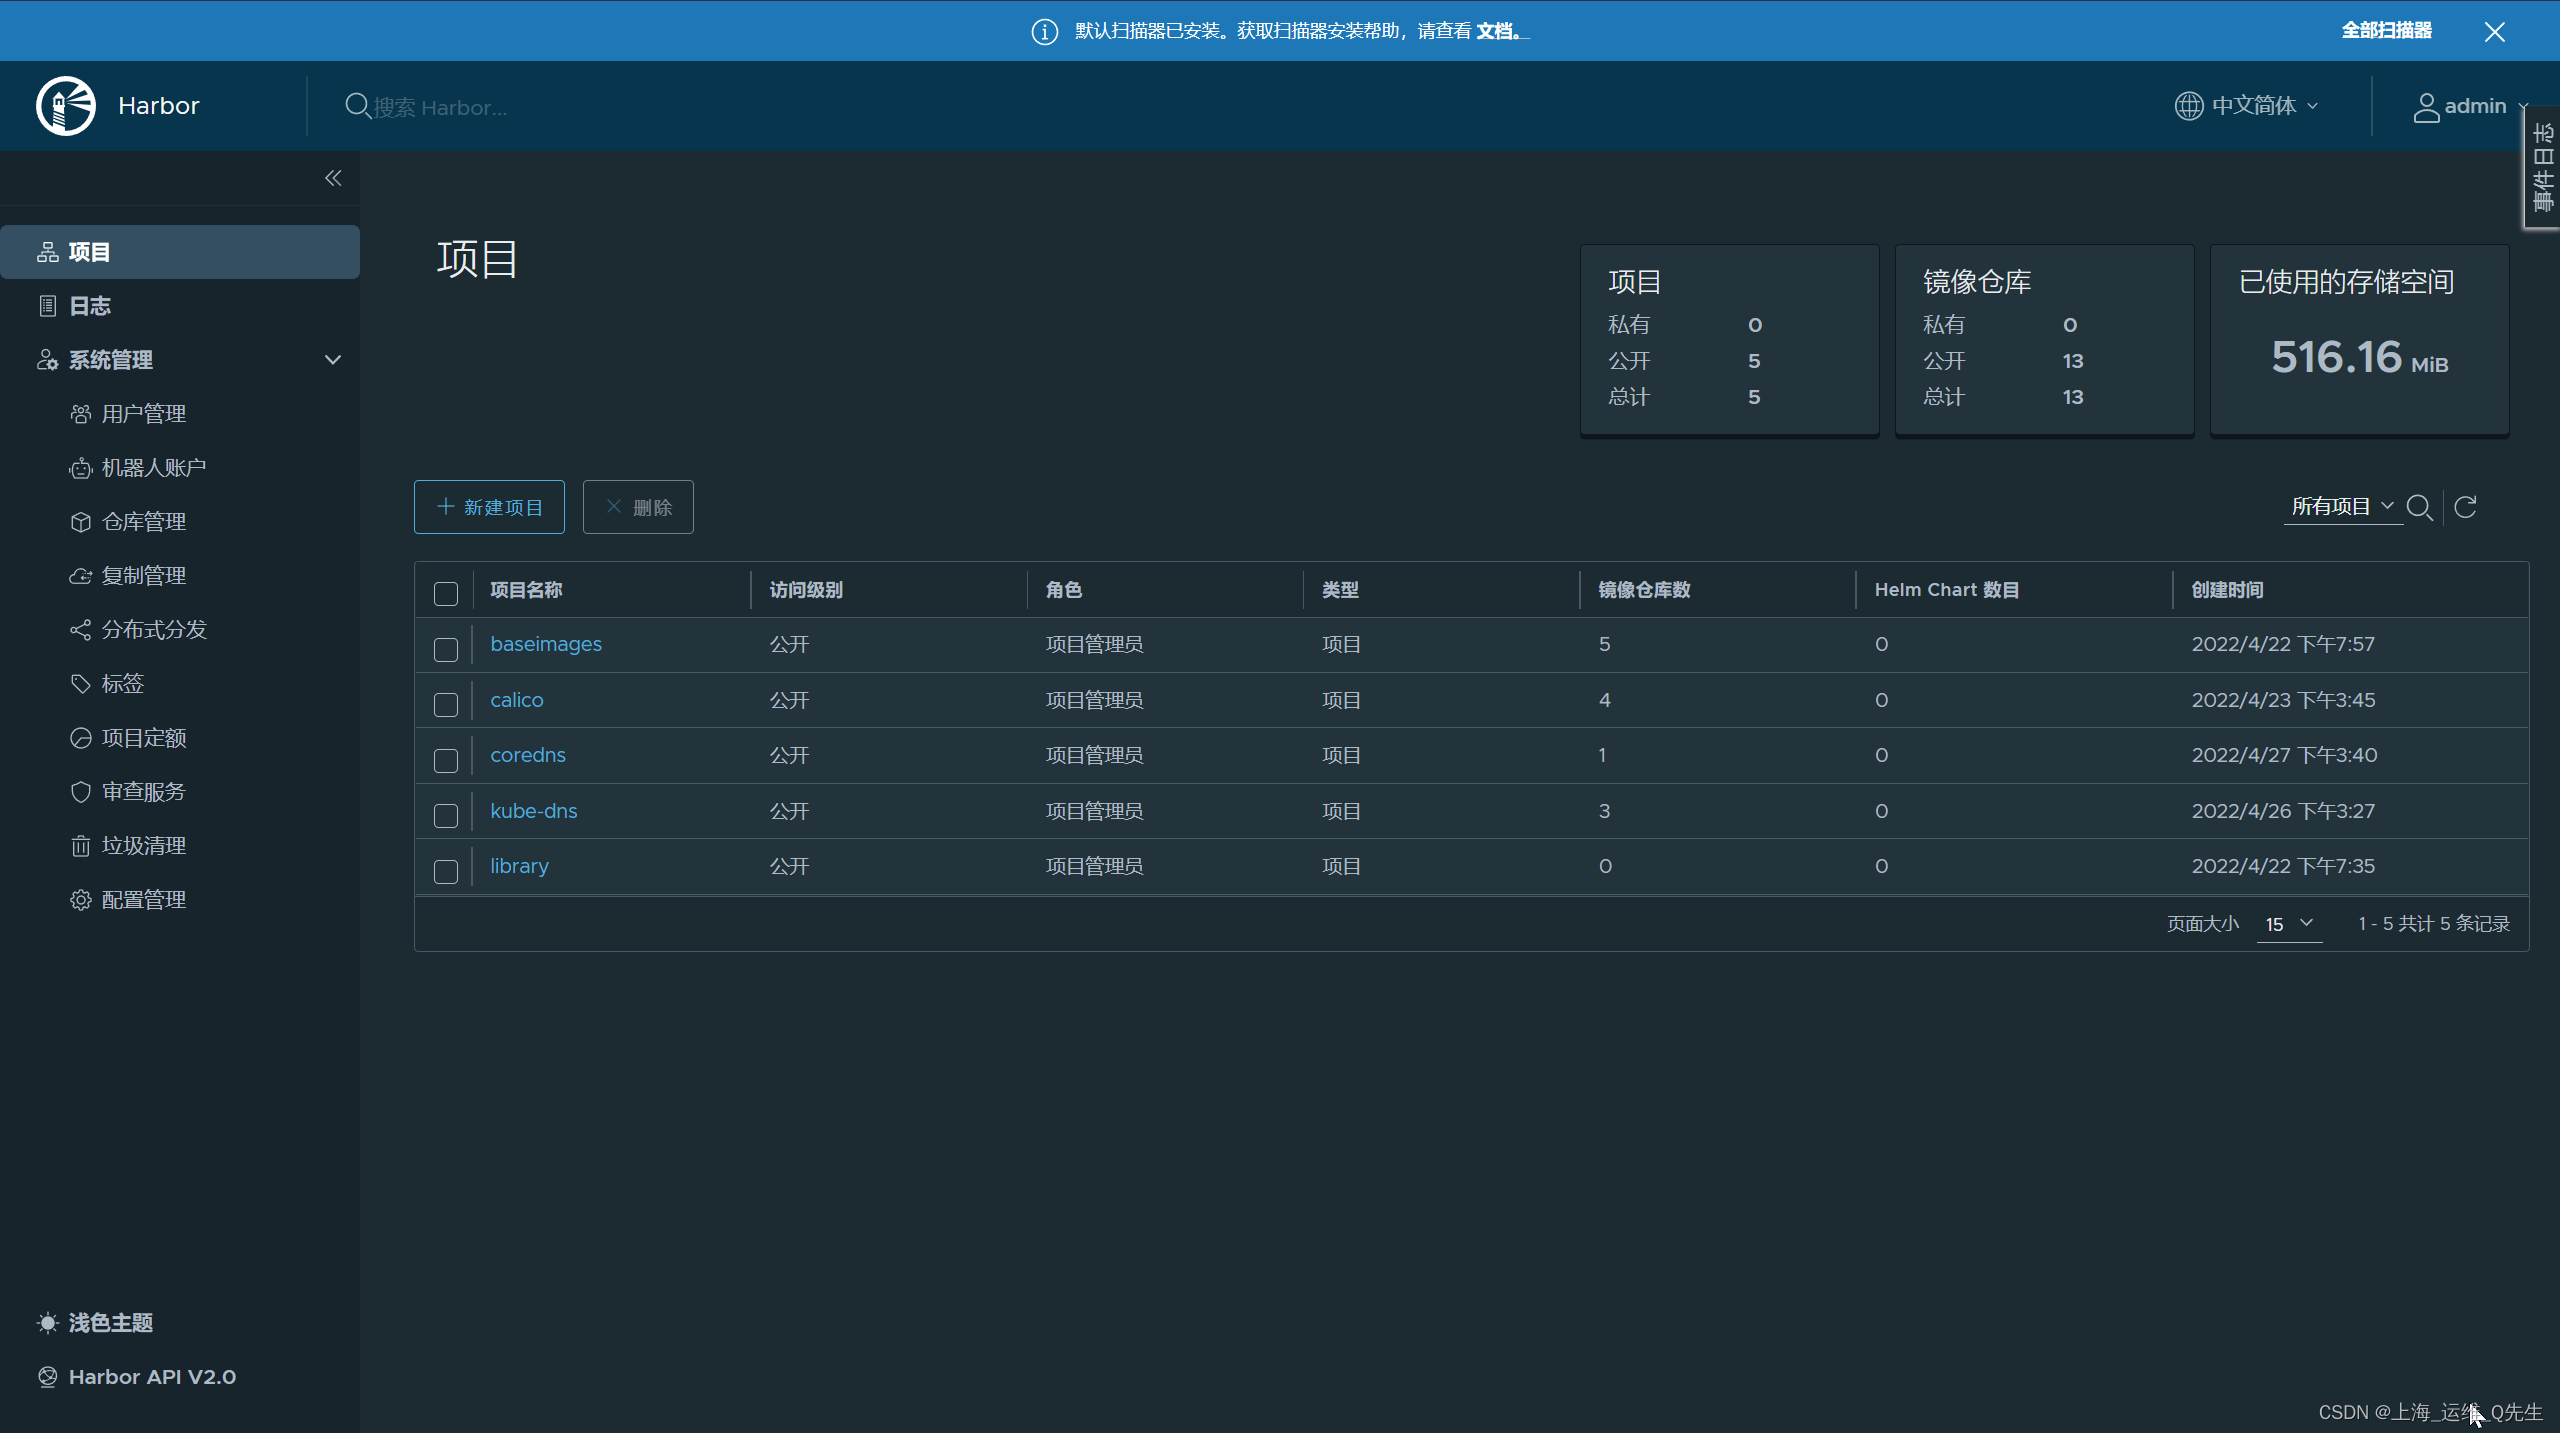Check the baseimages project checkbox
Image resolution: width=2560 pixels, height=1433 pixels.
[x=446, y=649]
